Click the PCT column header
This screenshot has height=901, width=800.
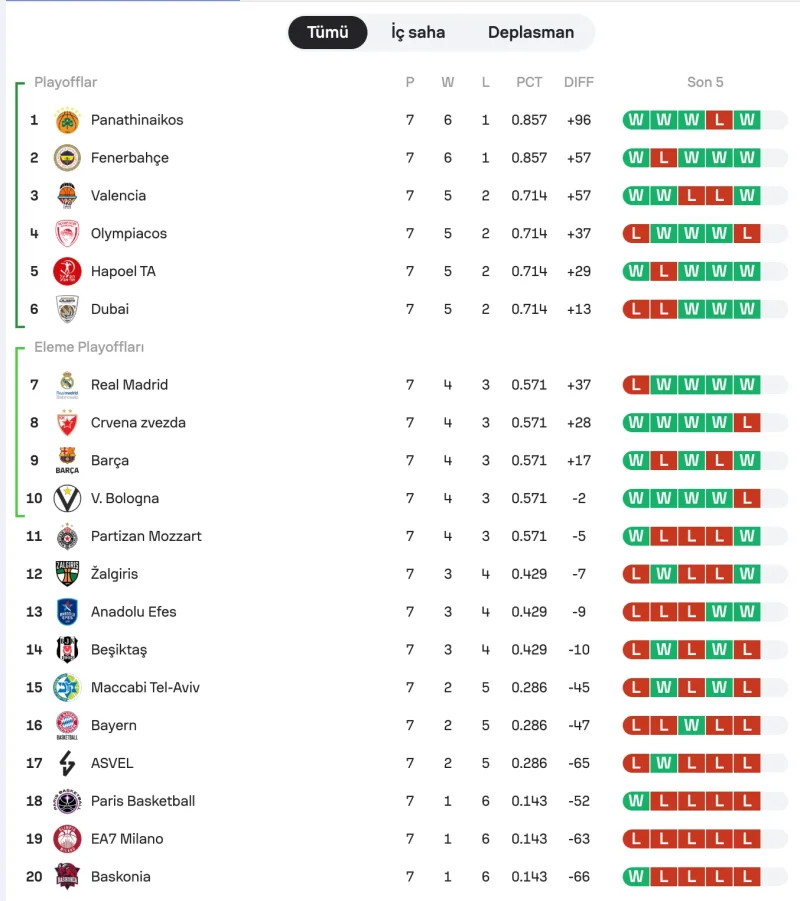click(x=529, y=82)
